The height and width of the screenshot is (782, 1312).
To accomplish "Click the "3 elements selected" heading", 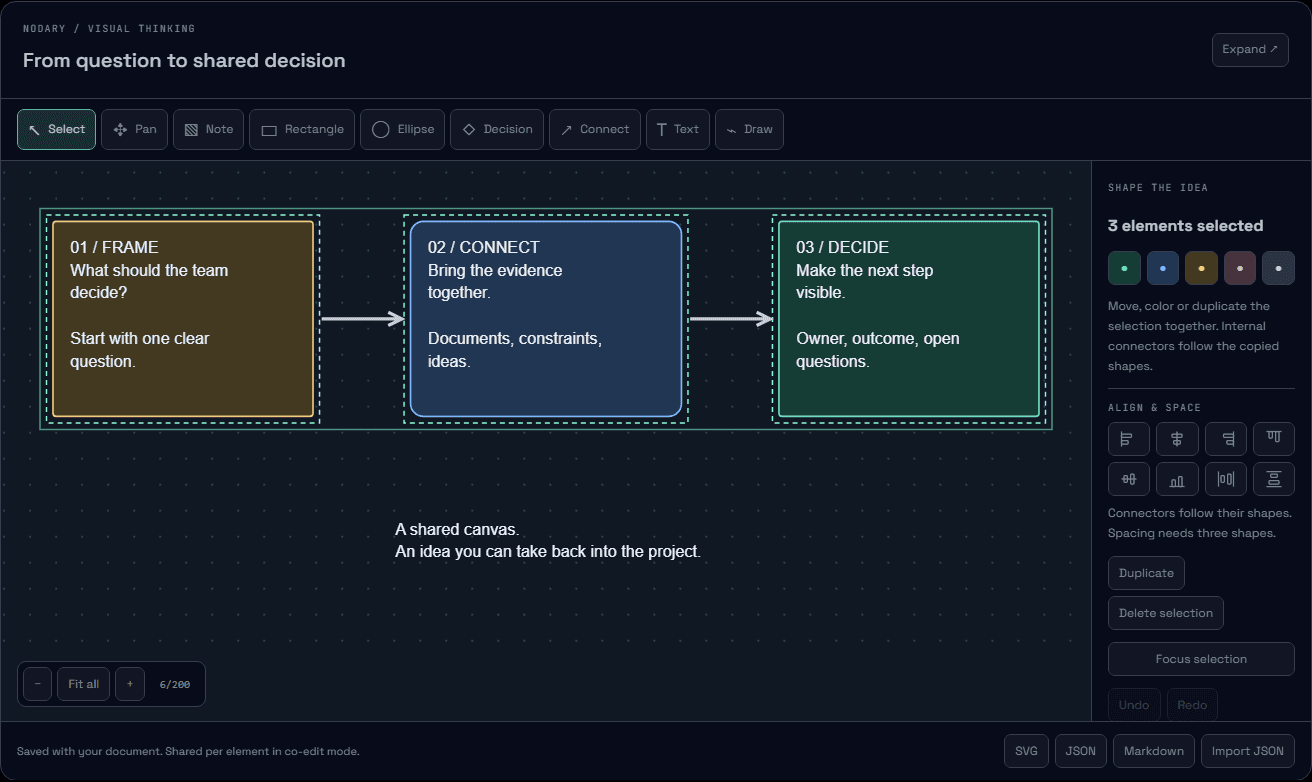I will 1185,226.
